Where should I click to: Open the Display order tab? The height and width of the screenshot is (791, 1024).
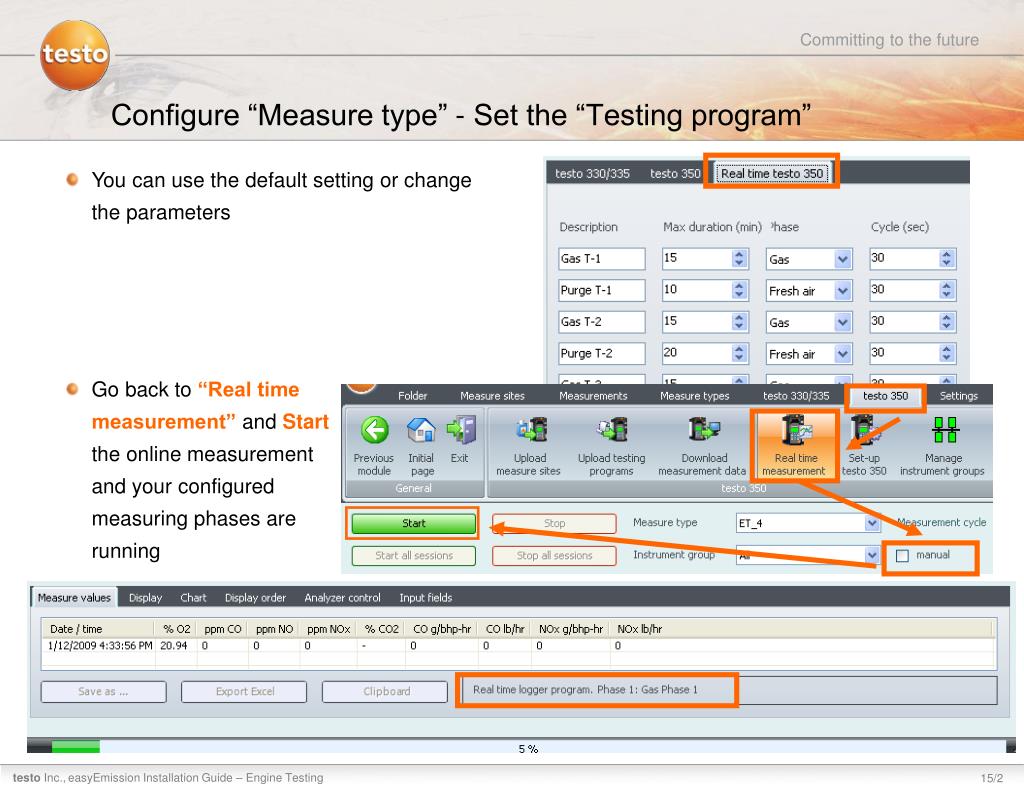(x=255, y=598)
